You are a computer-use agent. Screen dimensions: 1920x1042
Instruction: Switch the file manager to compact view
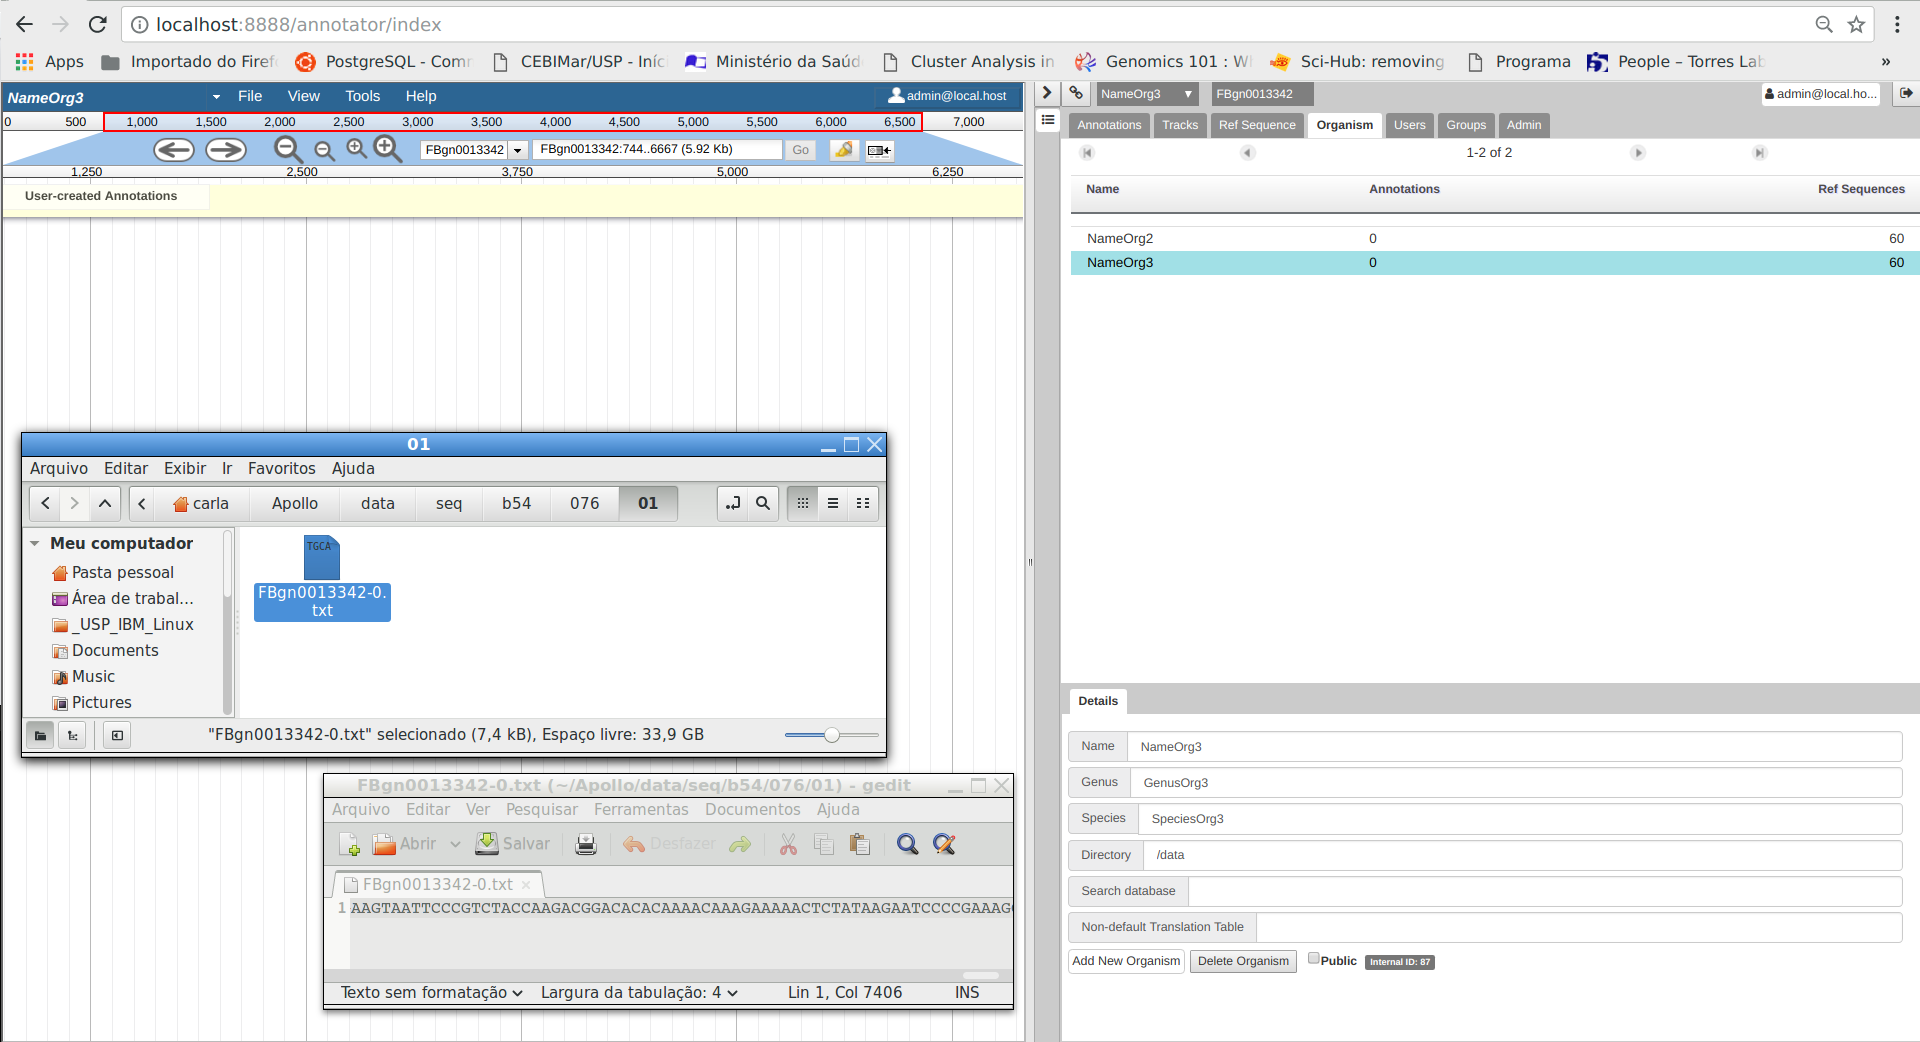coord(863,503)
